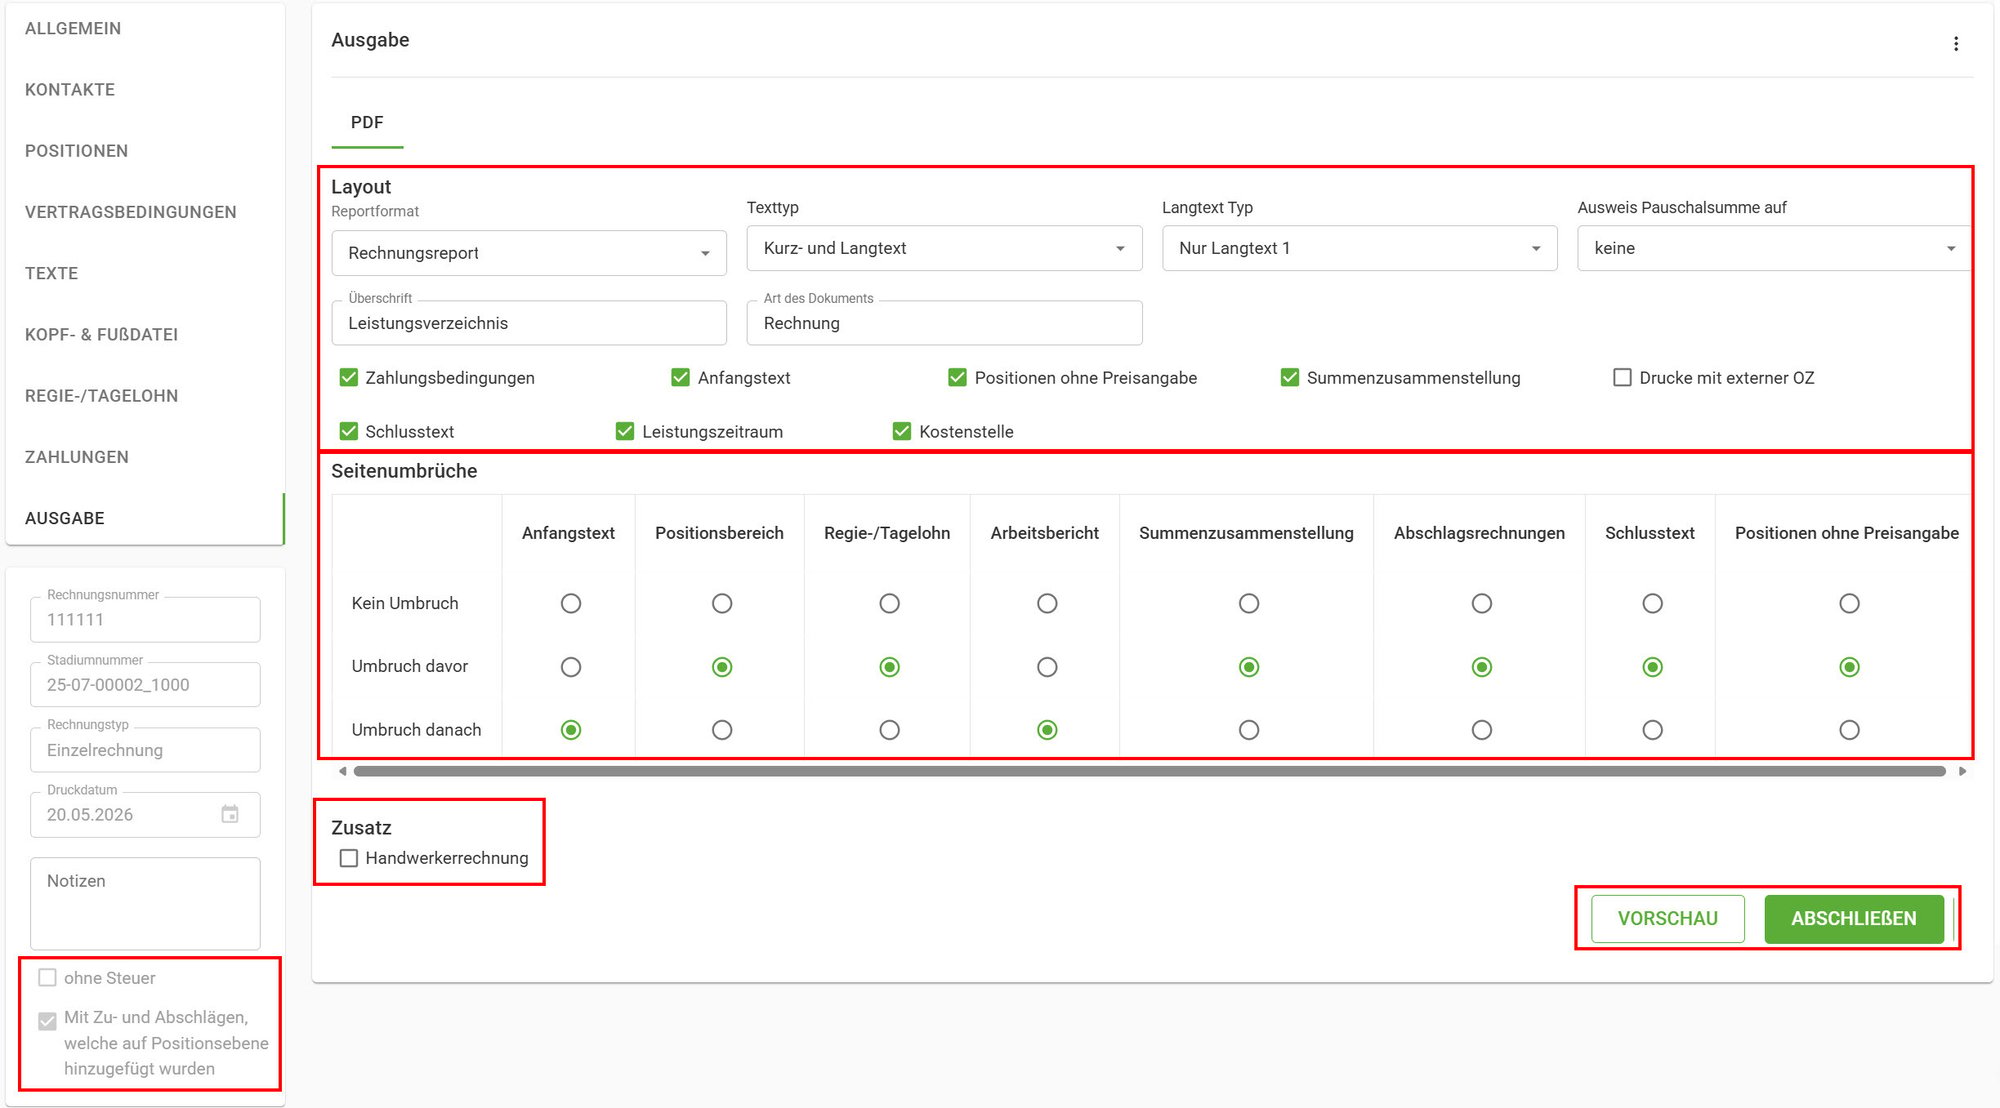
Task: Toggle Positionen ohne Preisangabe checkbox
Action: 958,377
